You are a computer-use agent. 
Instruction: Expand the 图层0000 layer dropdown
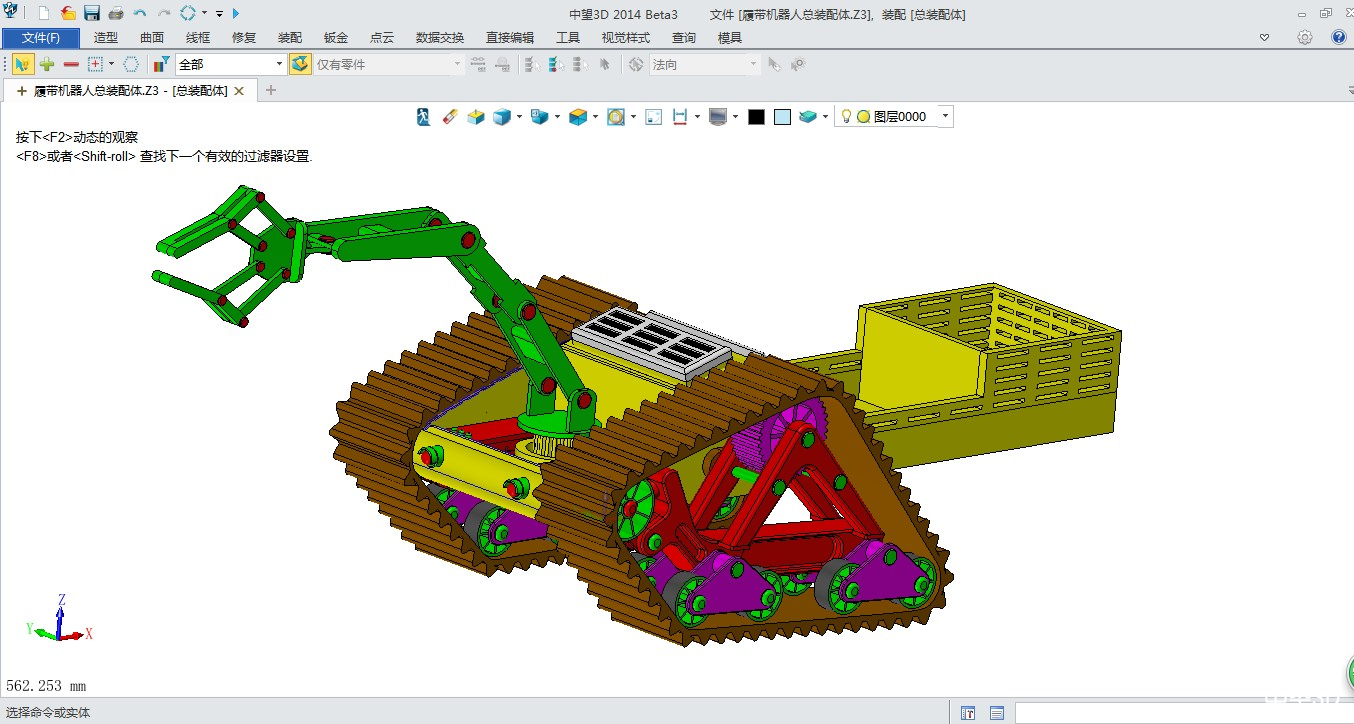click(x=945, y=117)
